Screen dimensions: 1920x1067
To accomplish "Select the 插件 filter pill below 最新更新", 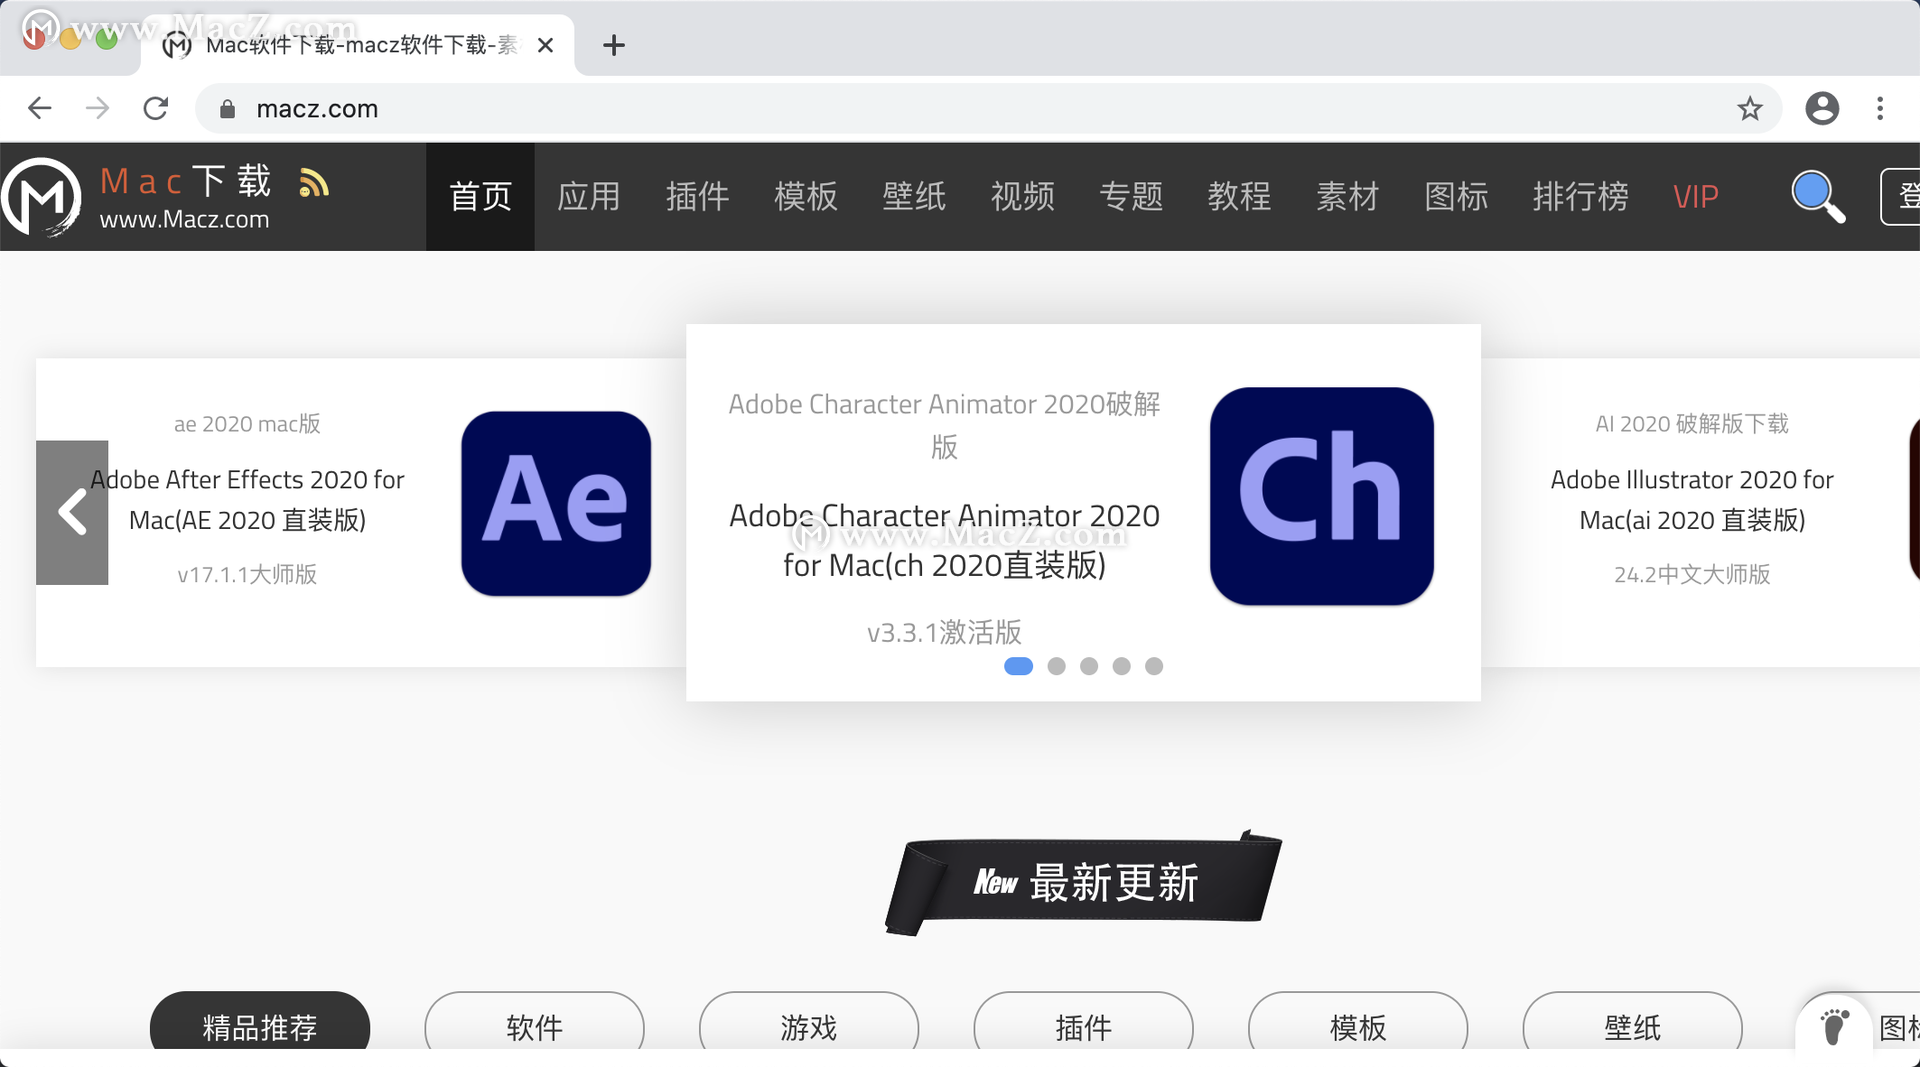I will [x=1083, y=1022].
